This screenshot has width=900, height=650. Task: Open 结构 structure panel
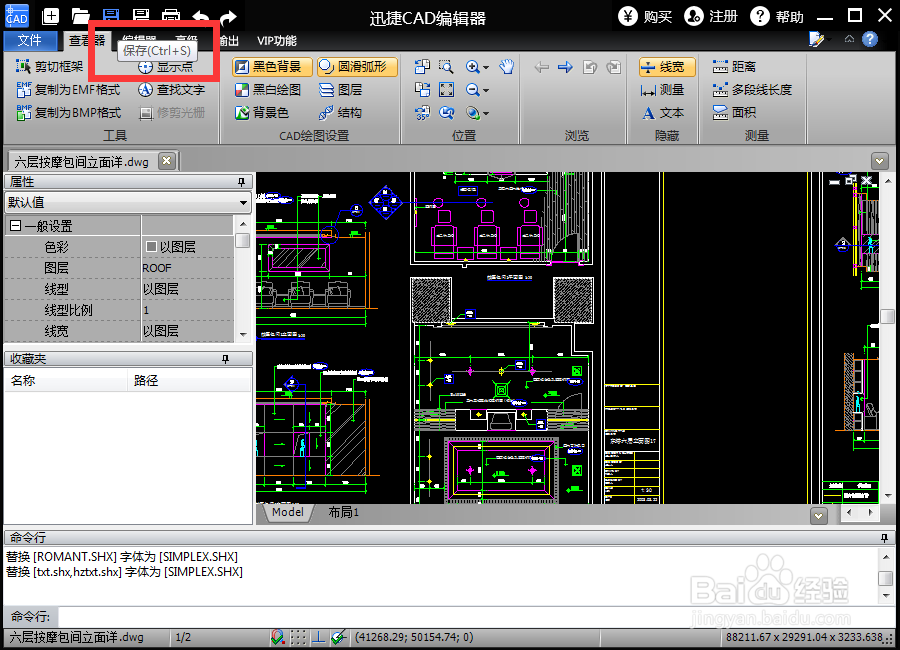click(x=340, y=113)
